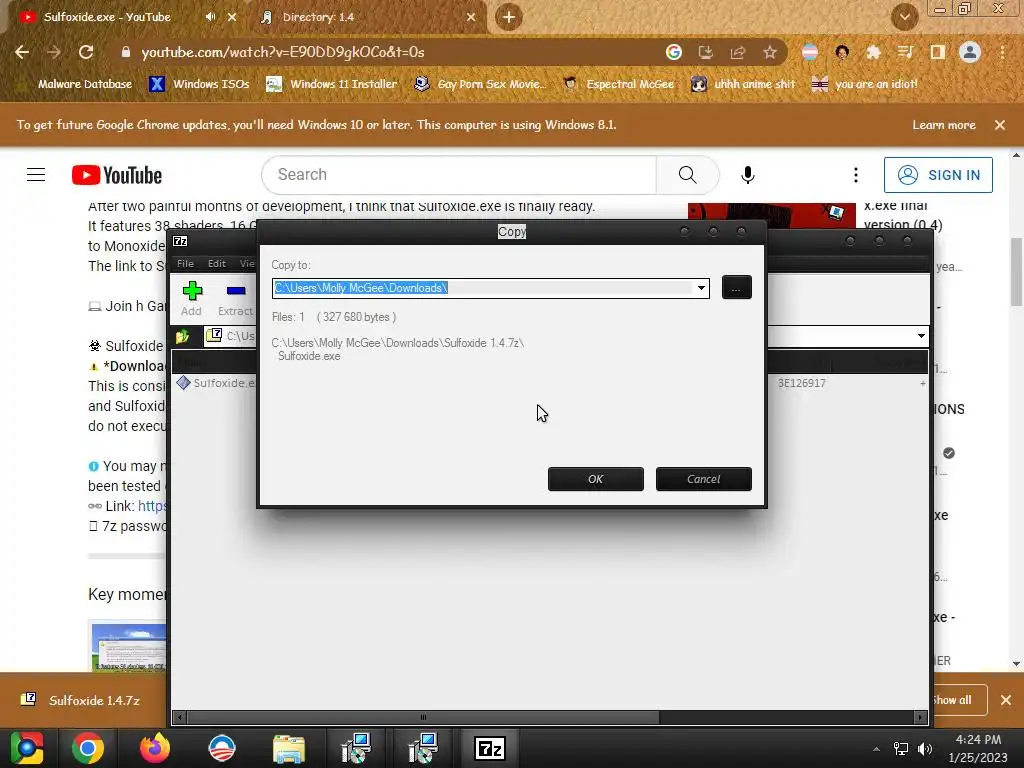The height and width of the screenshot is (768, 1024).
Task: Click the 7-Zip Add toolbar icon
Action: tap(191, 299)
